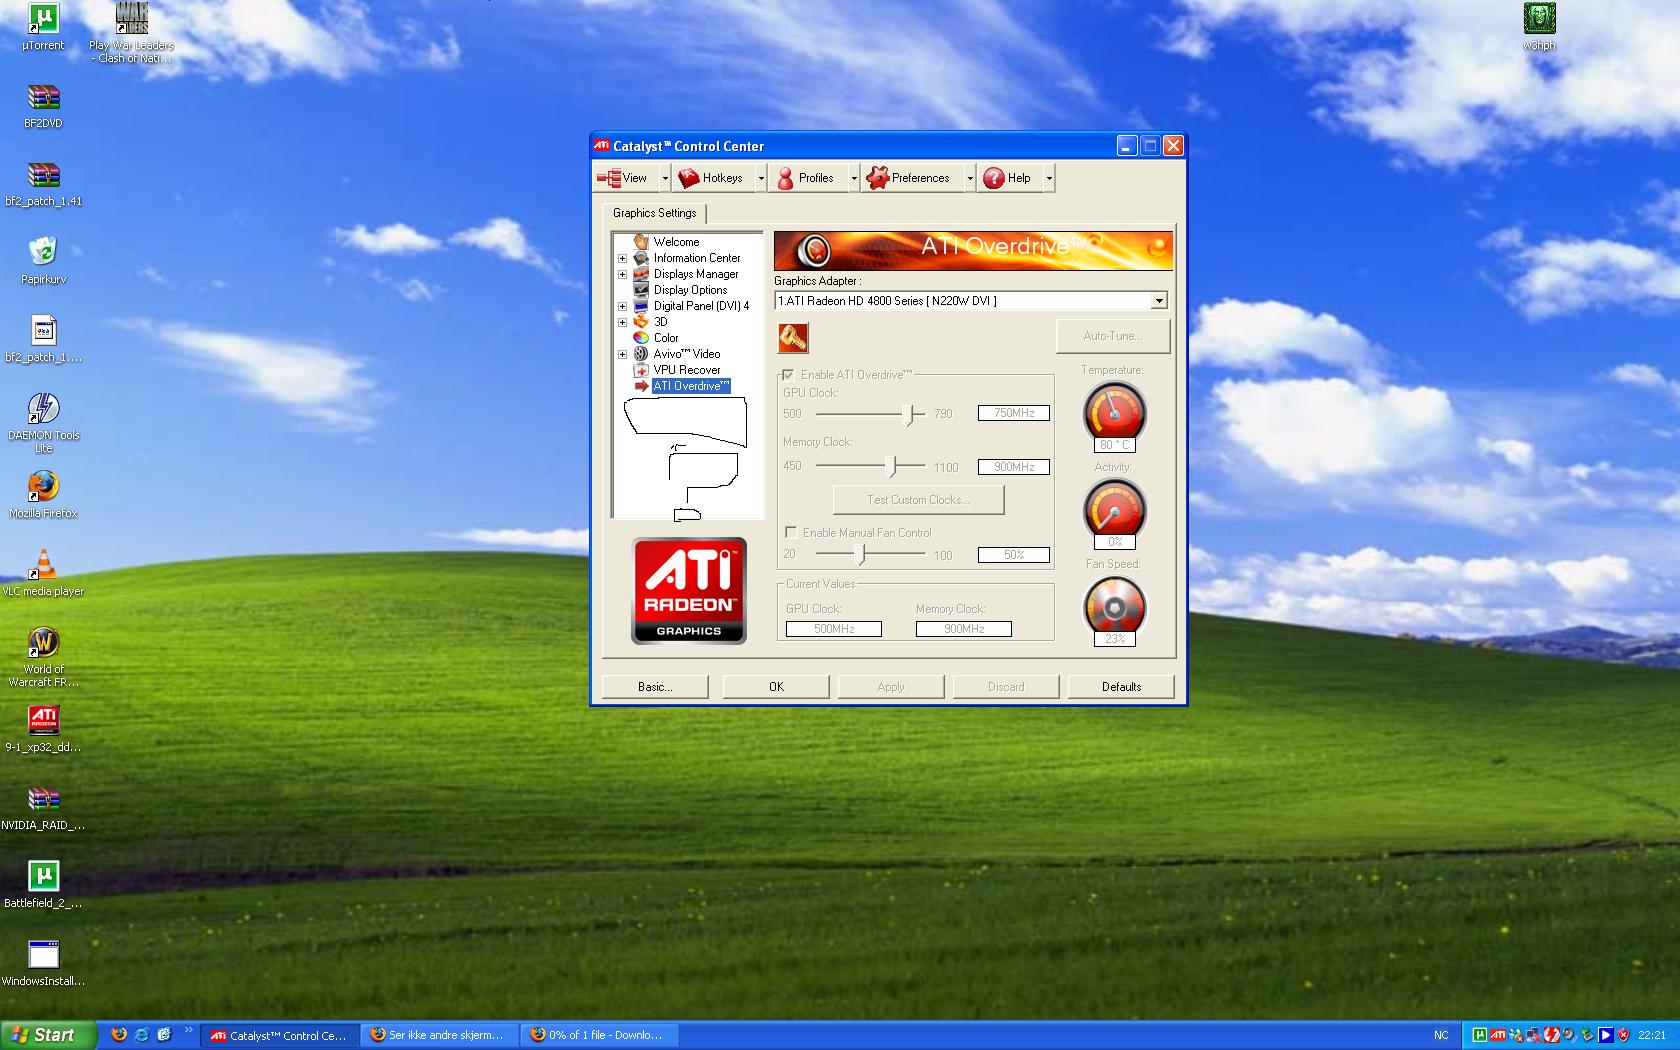This screenshot has height=1050, width=1680.
Task: Select Display Options in the tree
Action: click(690, 290)
